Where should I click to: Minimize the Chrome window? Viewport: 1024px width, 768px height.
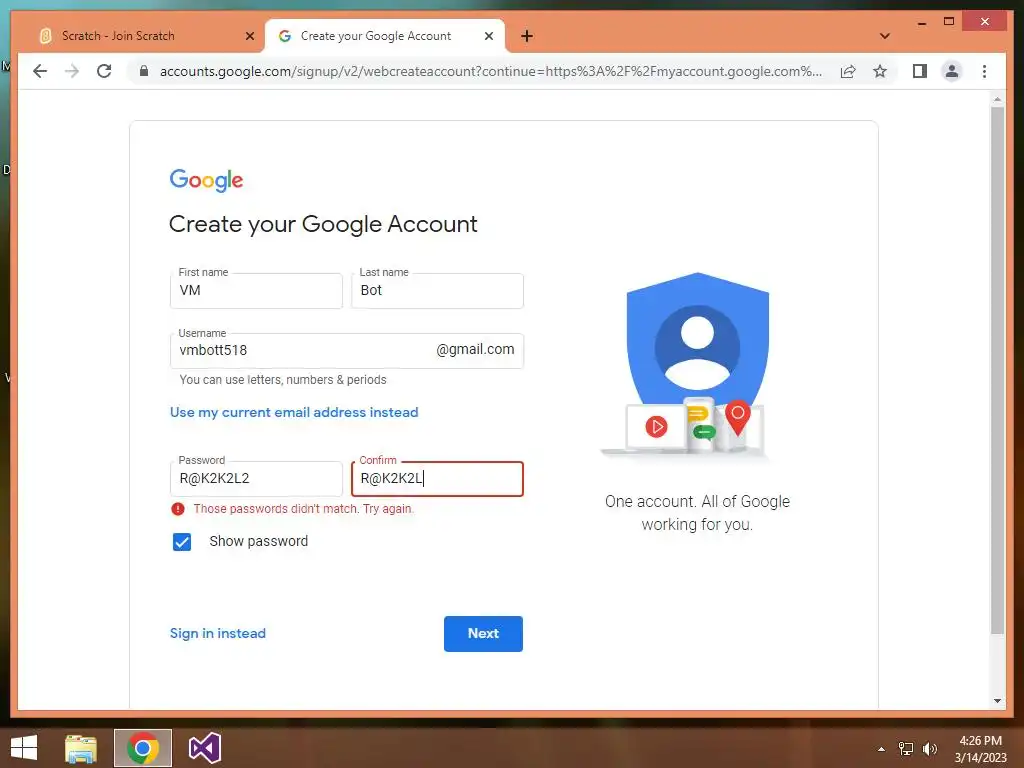point(921,22)
